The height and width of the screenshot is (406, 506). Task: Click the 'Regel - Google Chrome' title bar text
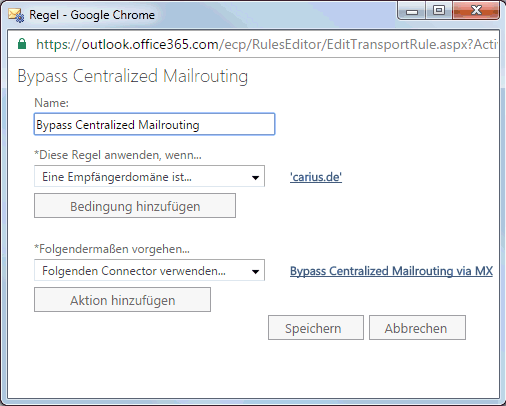coord(92,15)
